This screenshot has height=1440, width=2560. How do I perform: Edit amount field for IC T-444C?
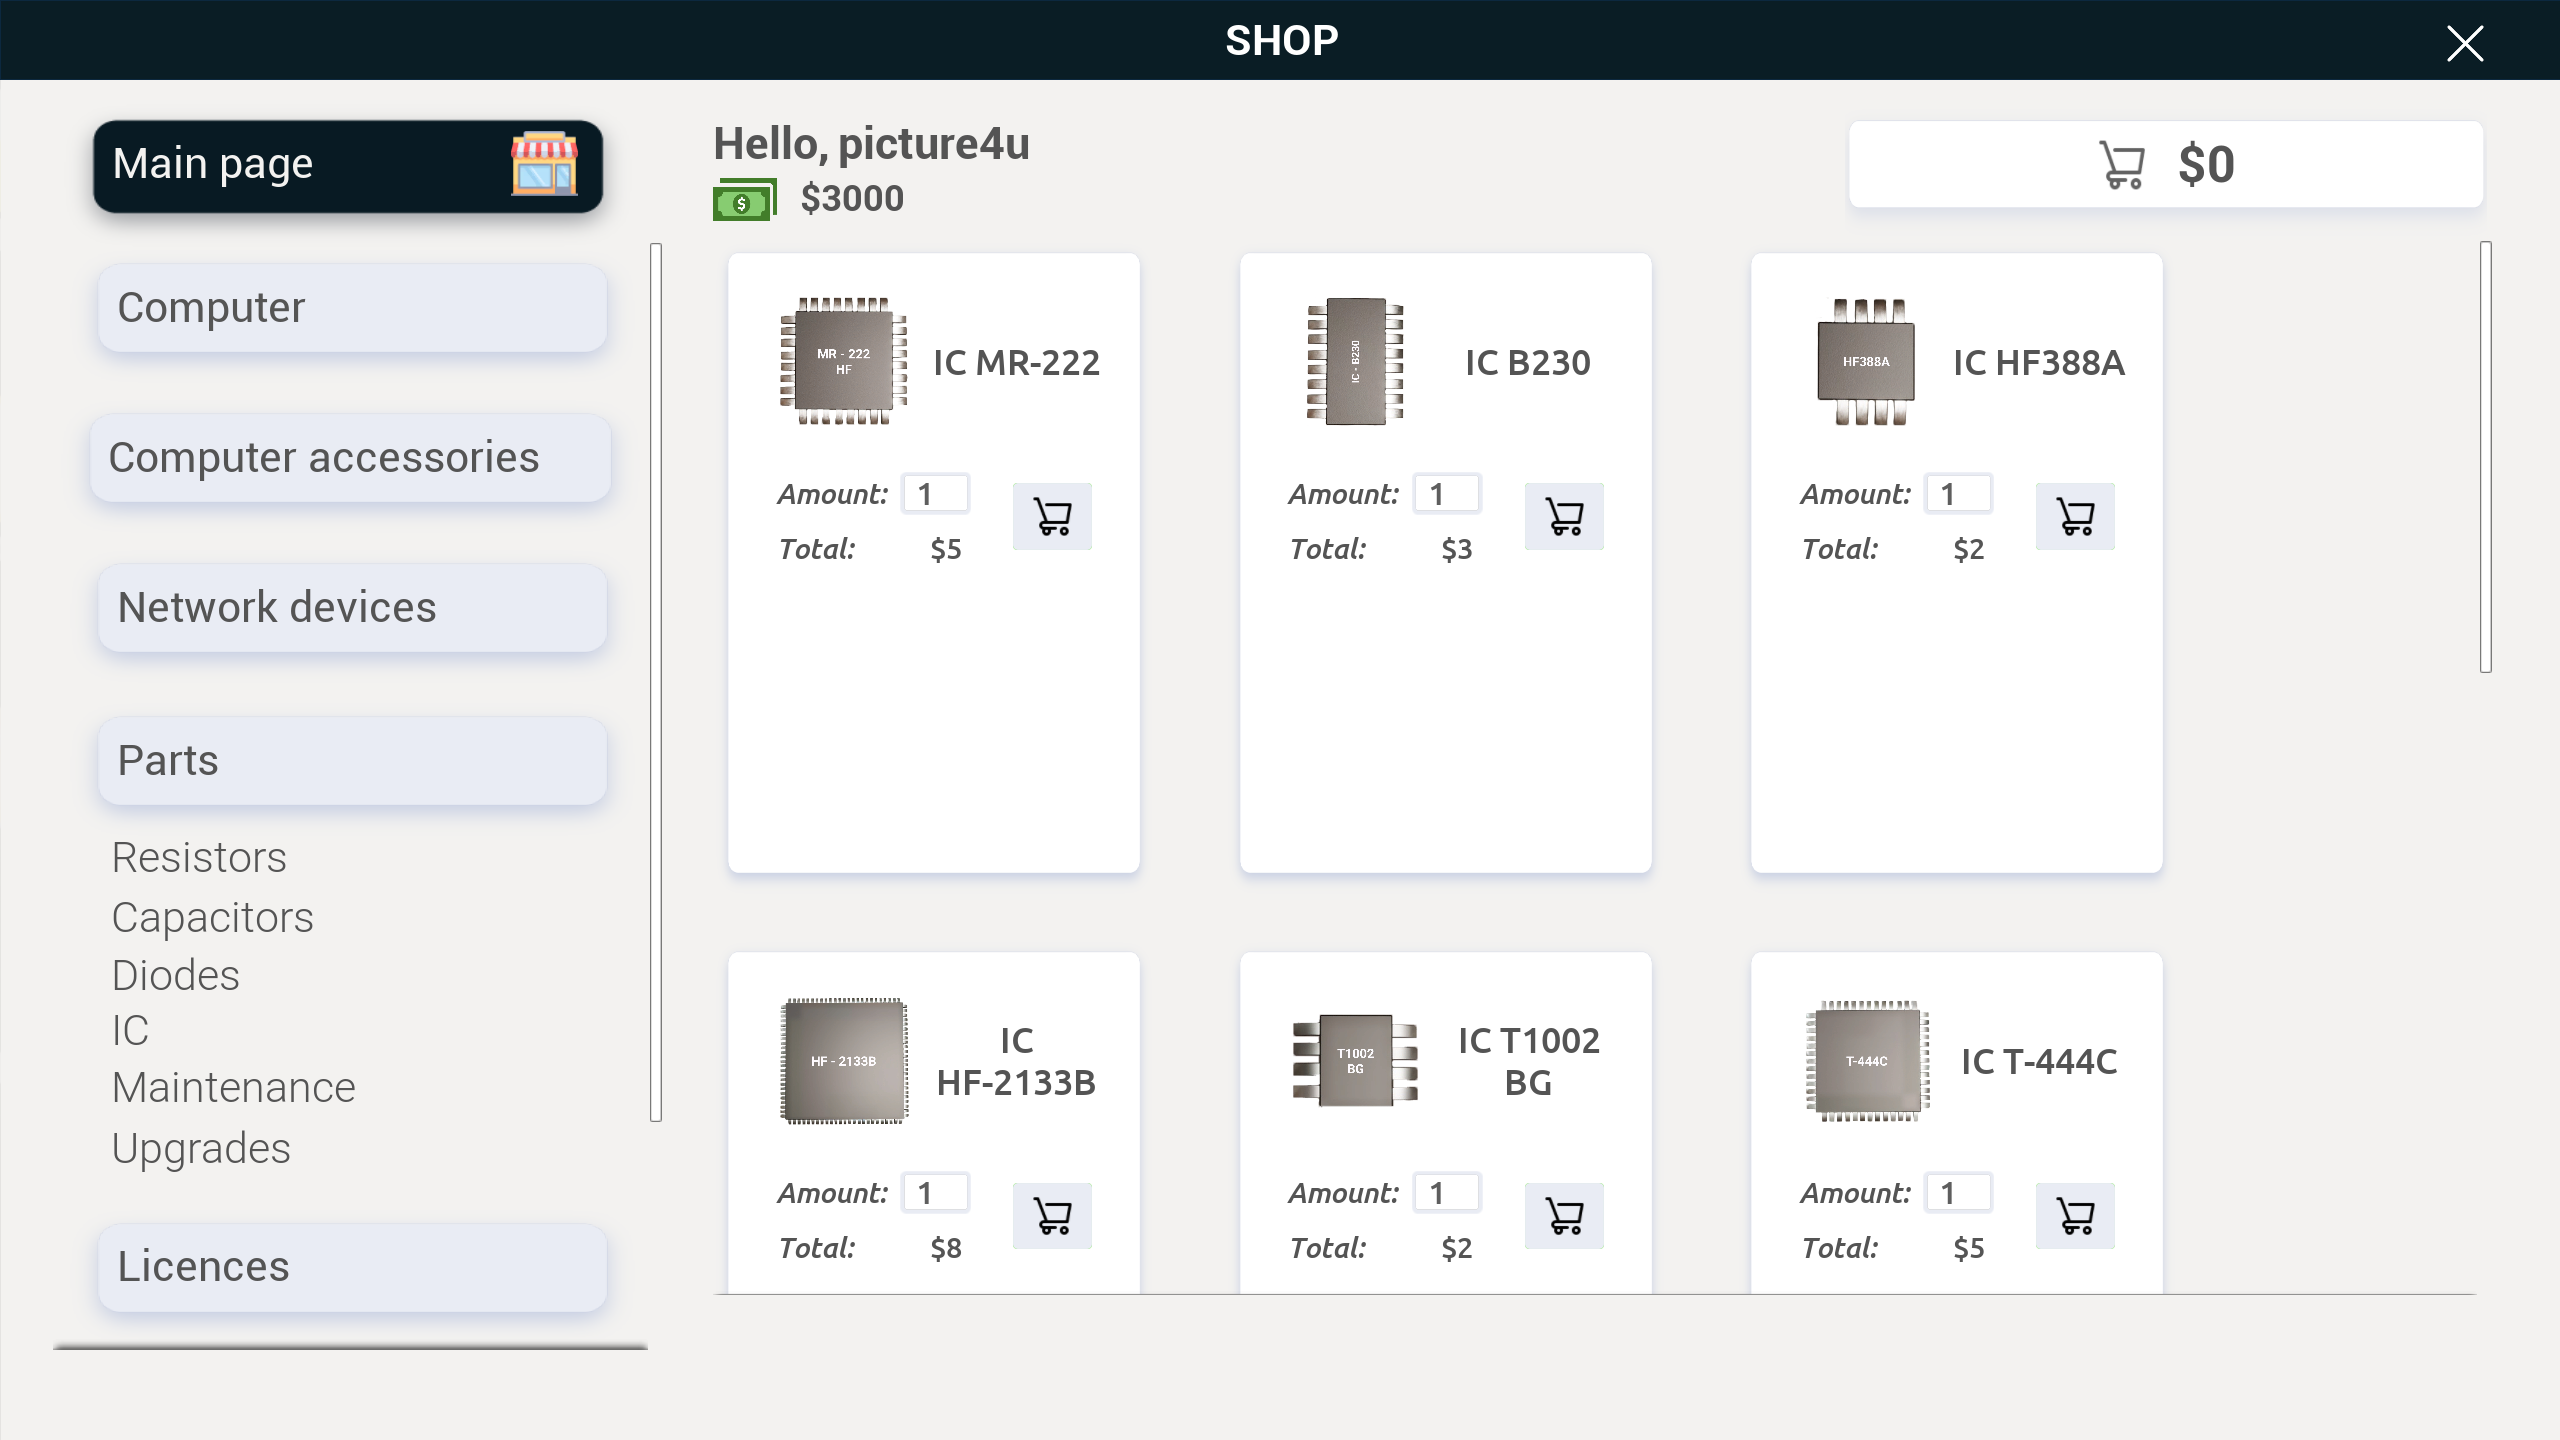1959,1193
